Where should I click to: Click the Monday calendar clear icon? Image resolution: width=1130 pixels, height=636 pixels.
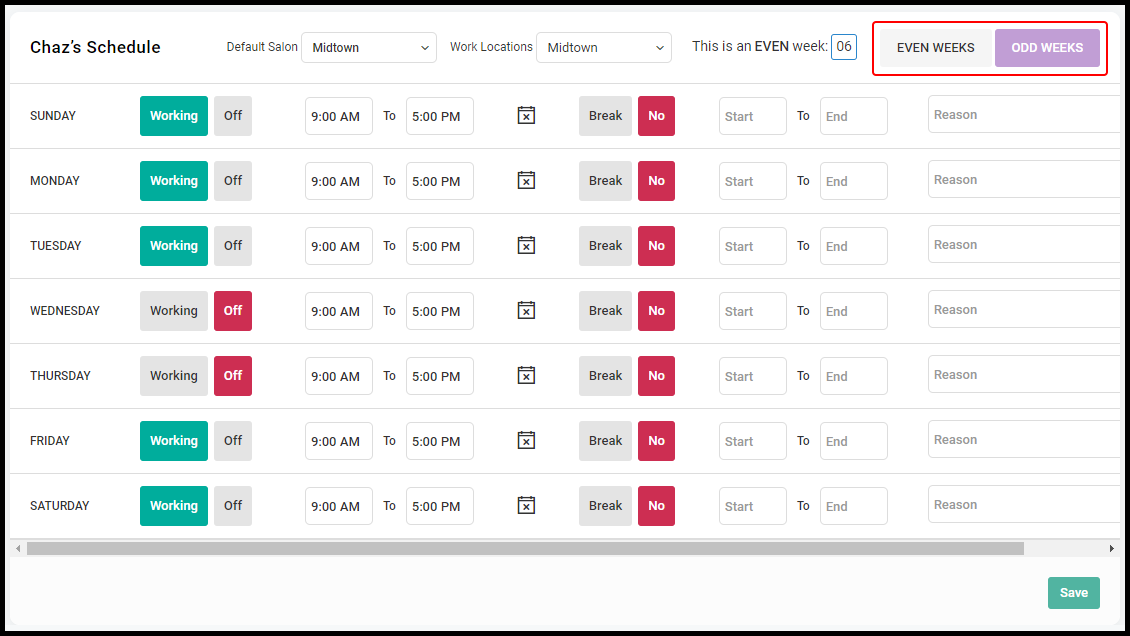pos(526,180)
